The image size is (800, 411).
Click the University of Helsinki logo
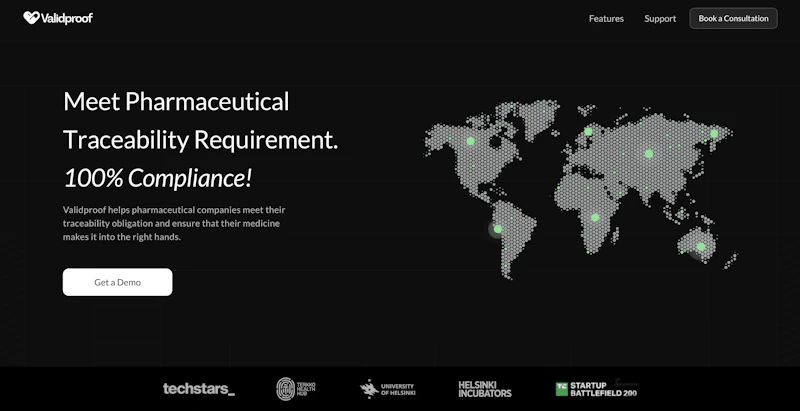(x=387, y=389)
